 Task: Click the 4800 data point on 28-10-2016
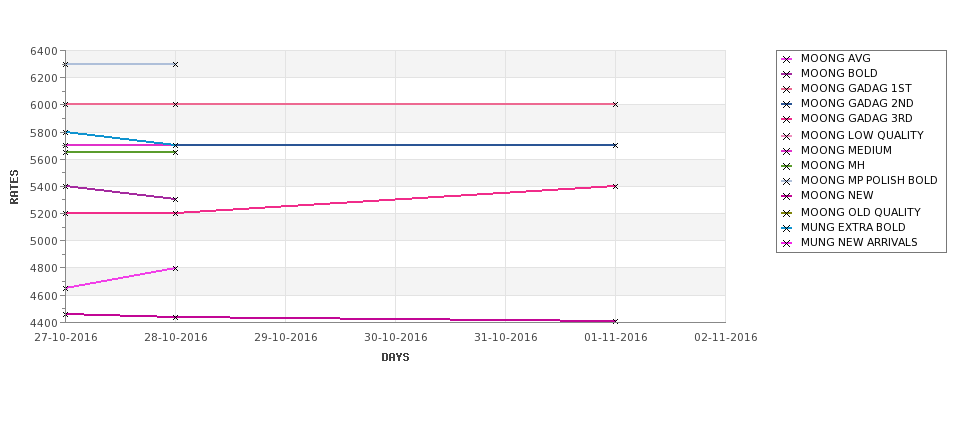tap(175, 269)
